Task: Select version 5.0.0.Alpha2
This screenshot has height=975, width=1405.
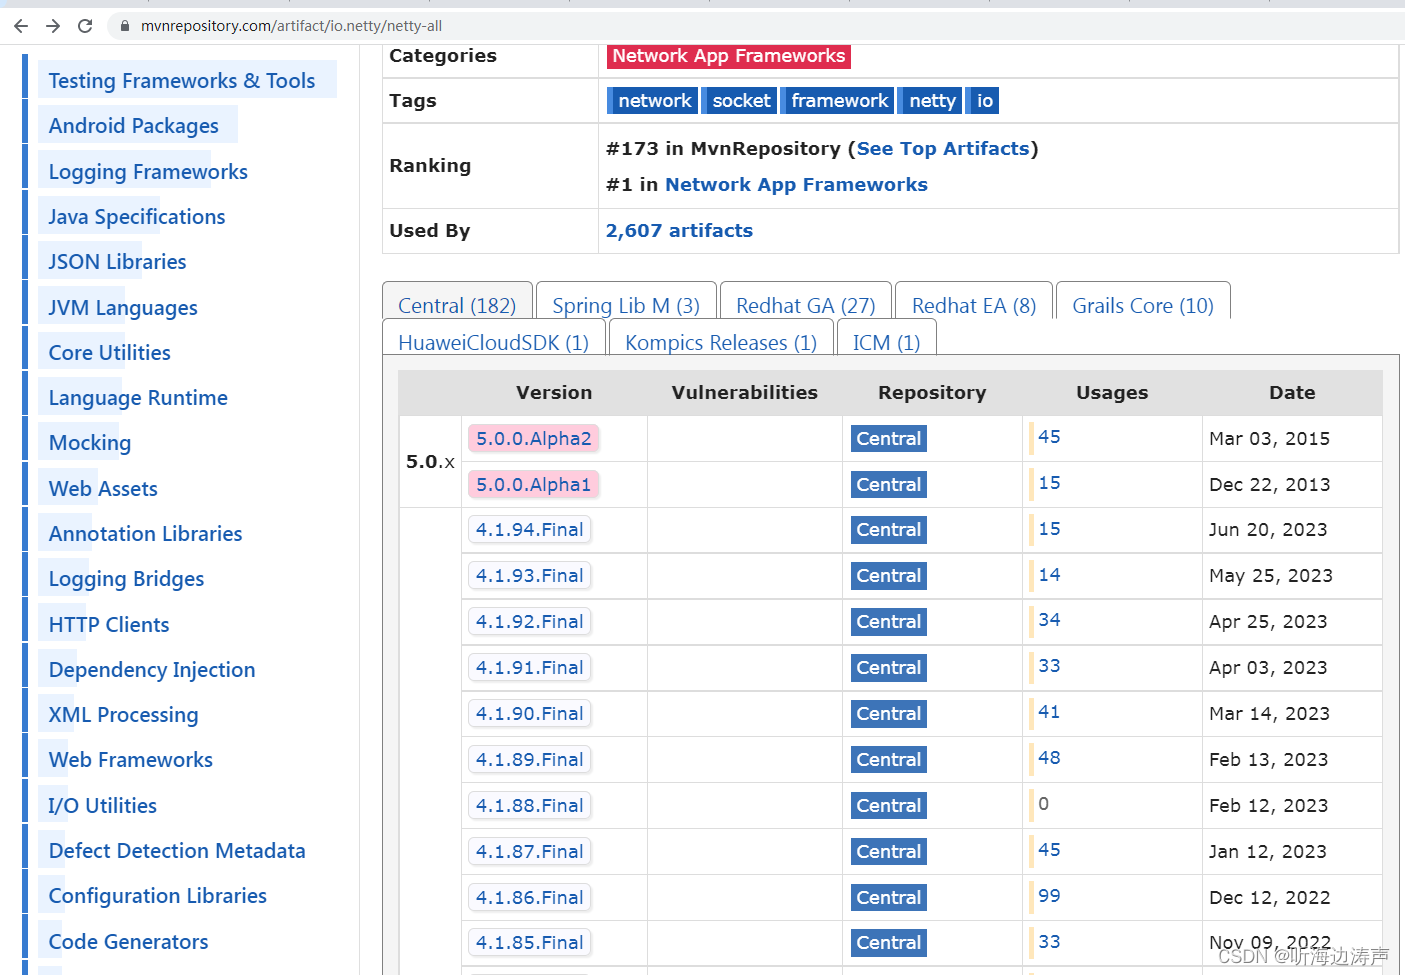Action: [532, 438]
